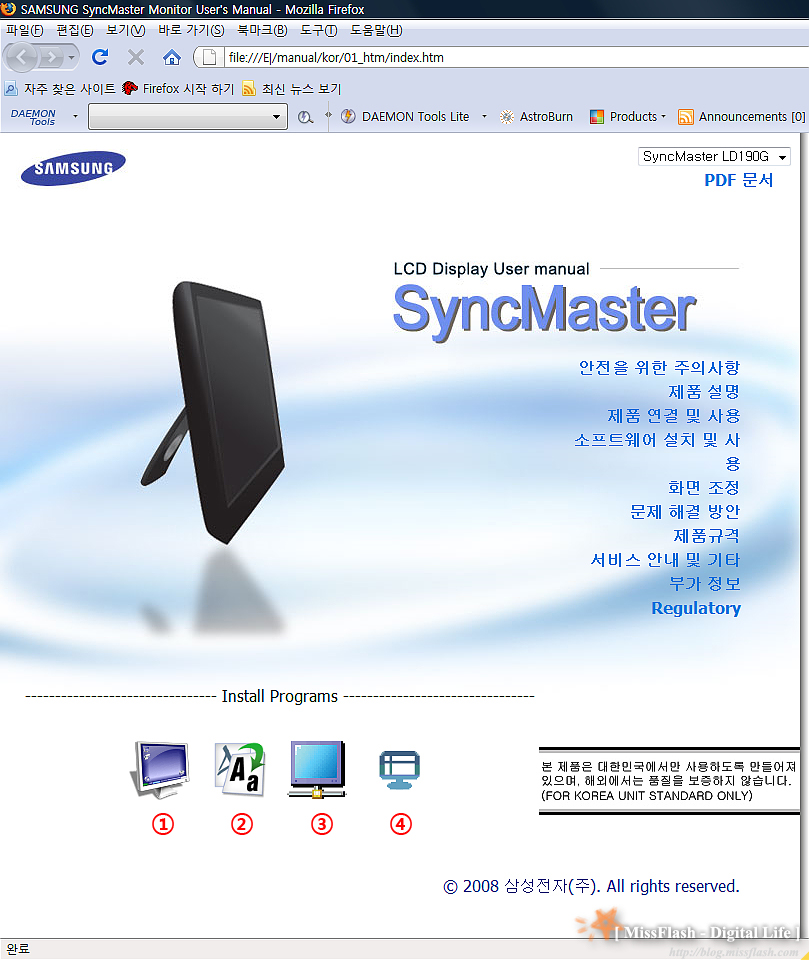809x960 pixels.
Task: Open 부가 정보 link
Action: pos(704,583)
